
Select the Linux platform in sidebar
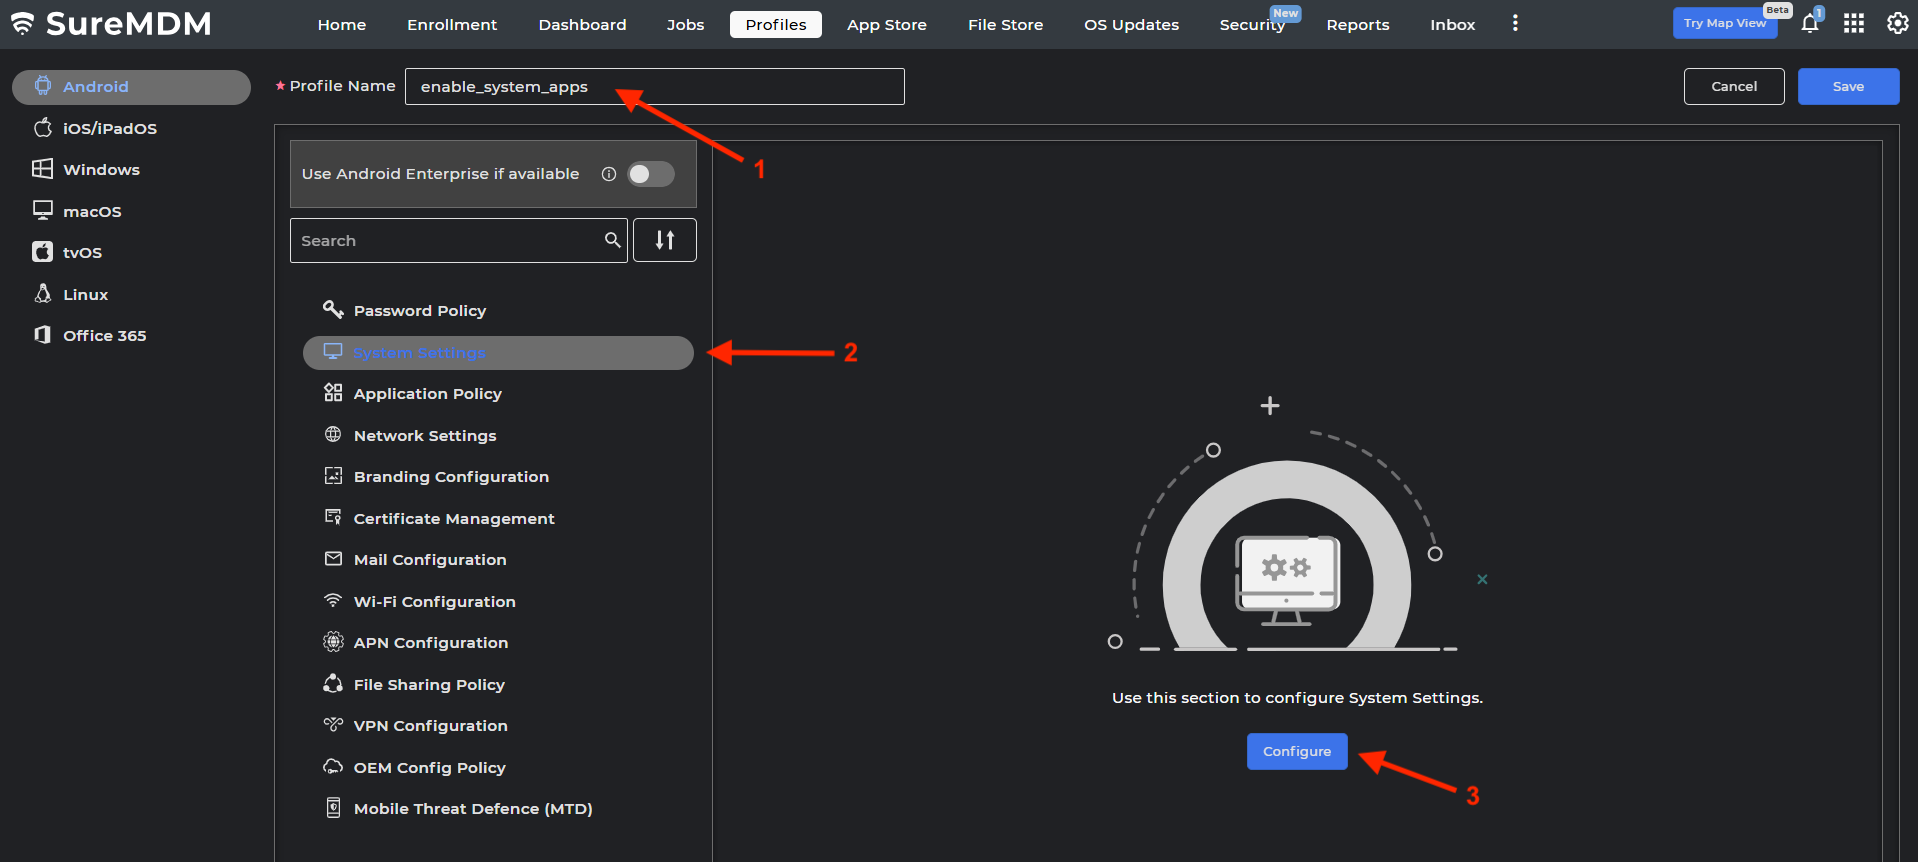[x=85, y=295]
